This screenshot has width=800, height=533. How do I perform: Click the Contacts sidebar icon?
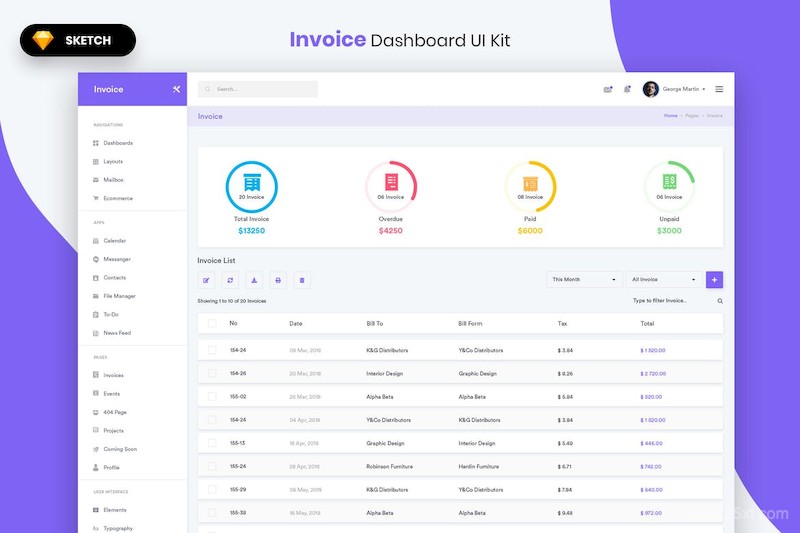point(95,277)
